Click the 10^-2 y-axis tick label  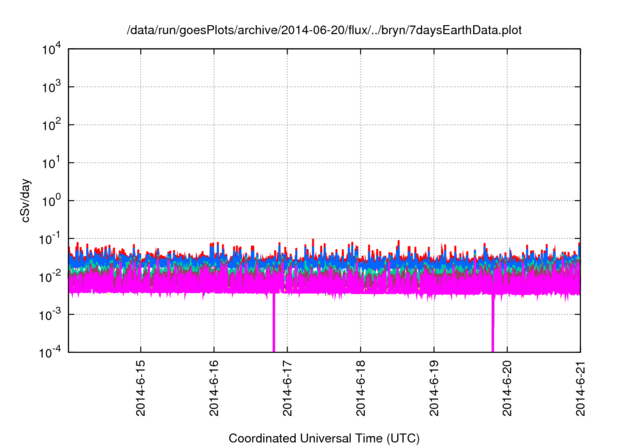pyautogui.click(x=49, y=277)
